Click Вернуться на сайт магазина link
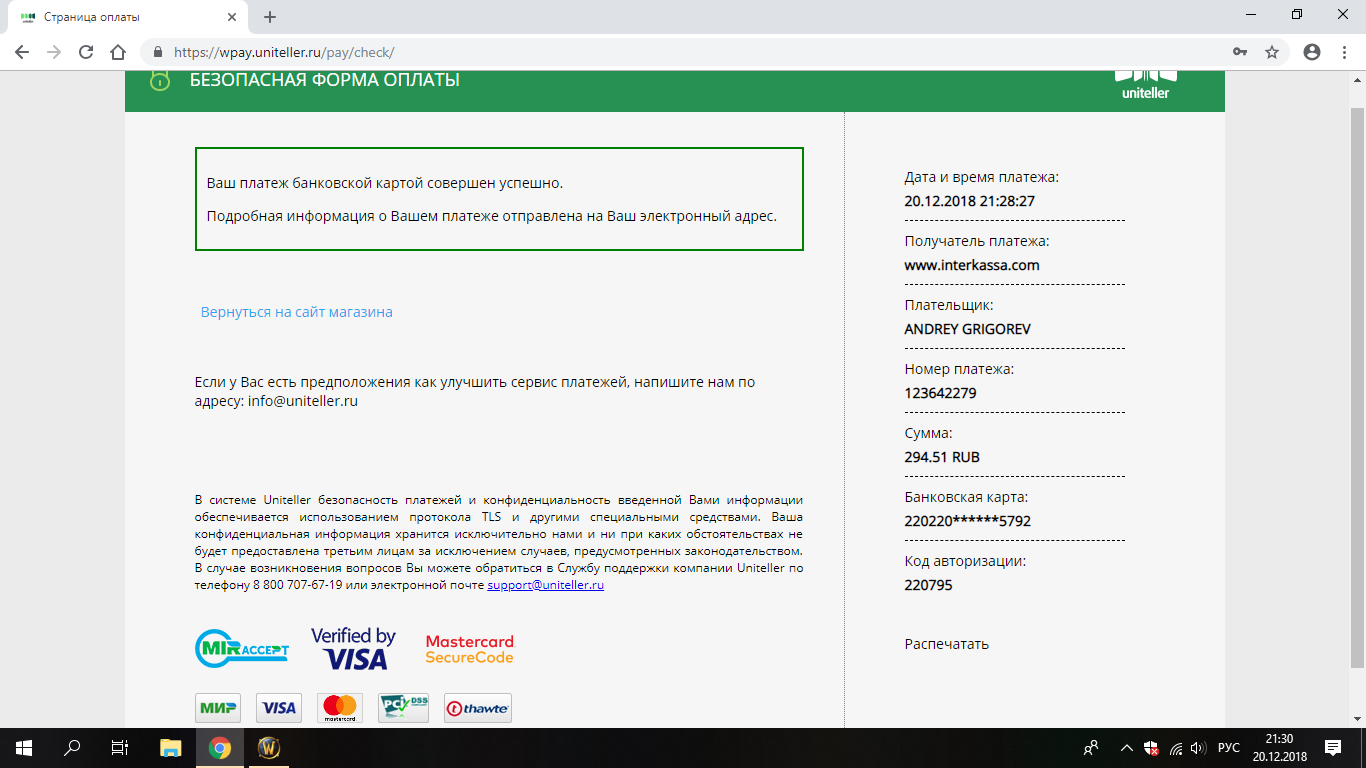Viewport: 1366px width, 768px height. [297, 312]
